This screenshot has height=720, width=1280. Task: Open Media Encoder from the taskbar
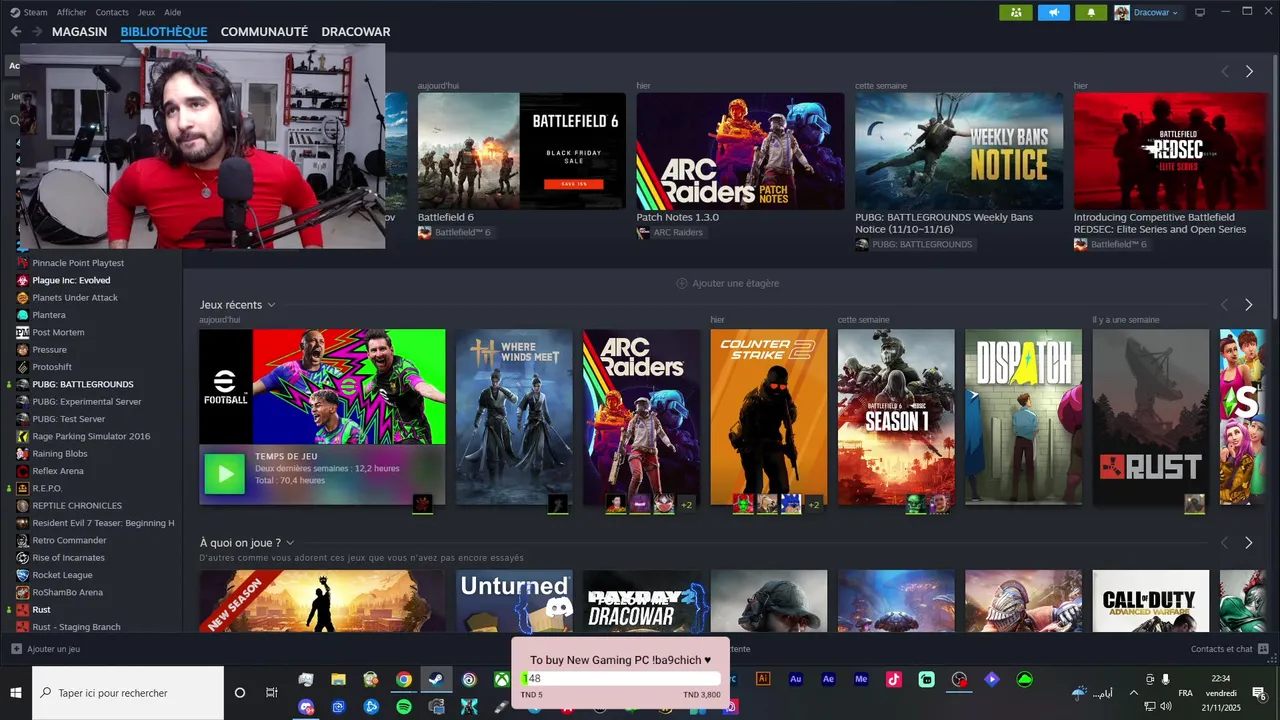(x=861, y=679)
